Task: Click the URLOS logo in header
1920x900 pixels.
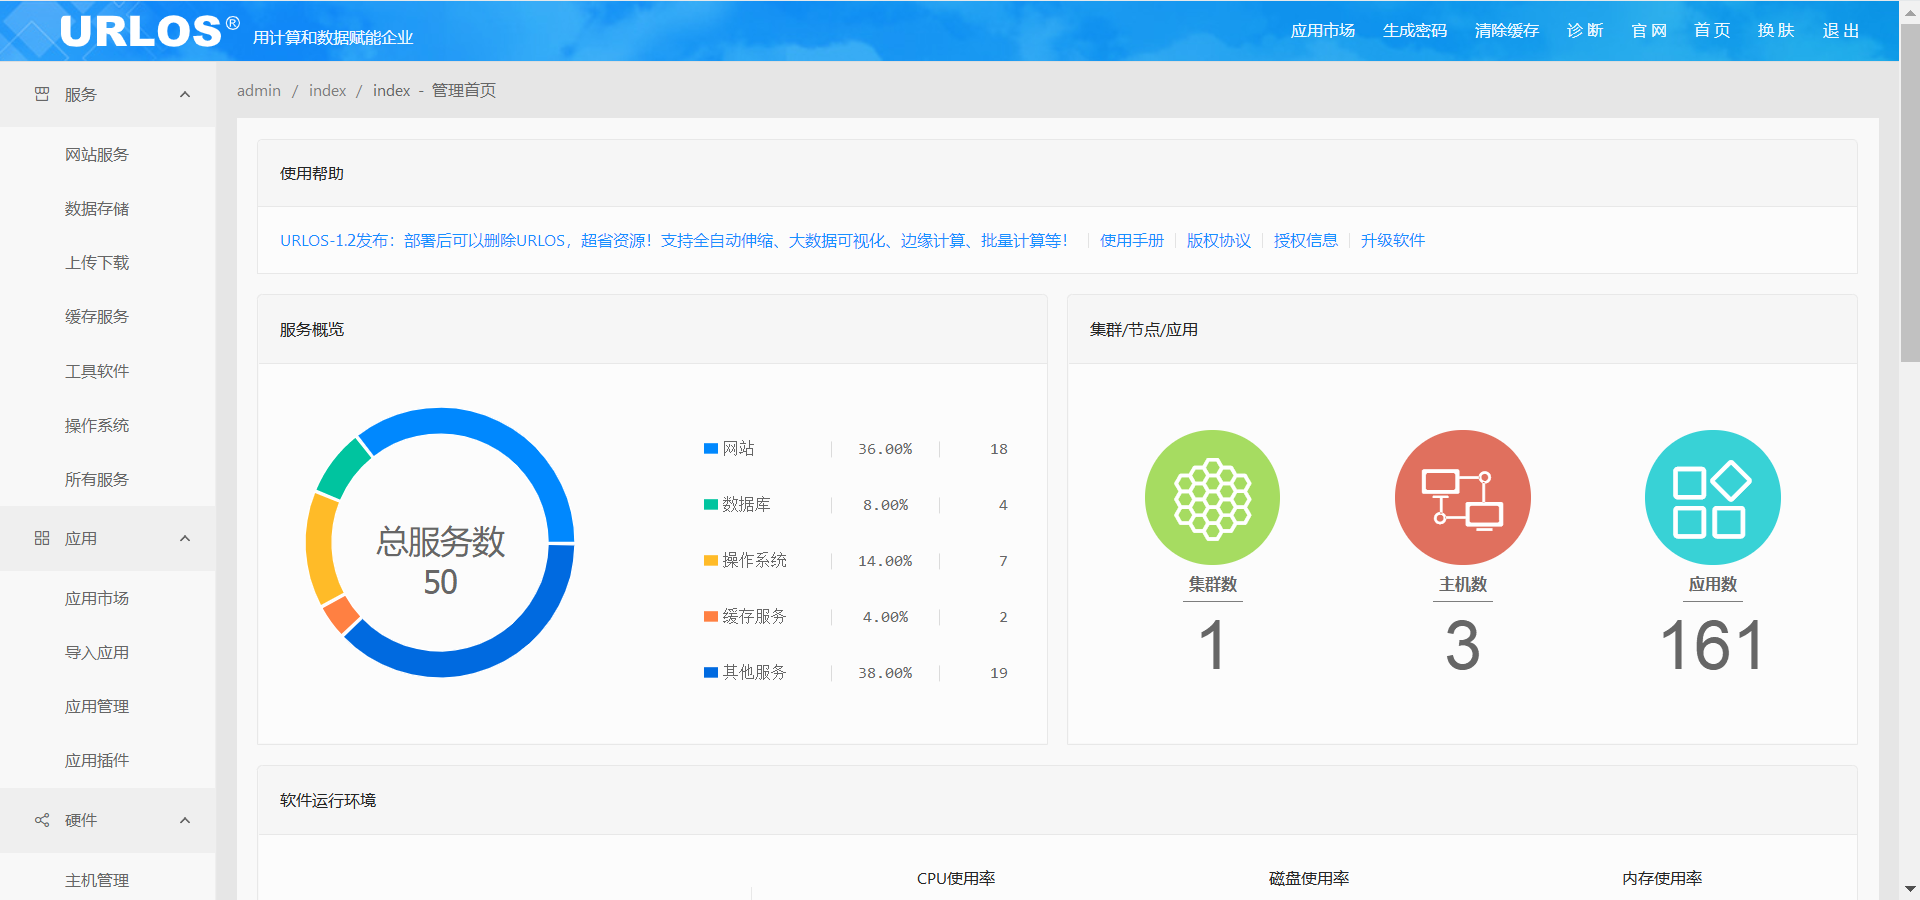Action: click(x=141, y=31)
